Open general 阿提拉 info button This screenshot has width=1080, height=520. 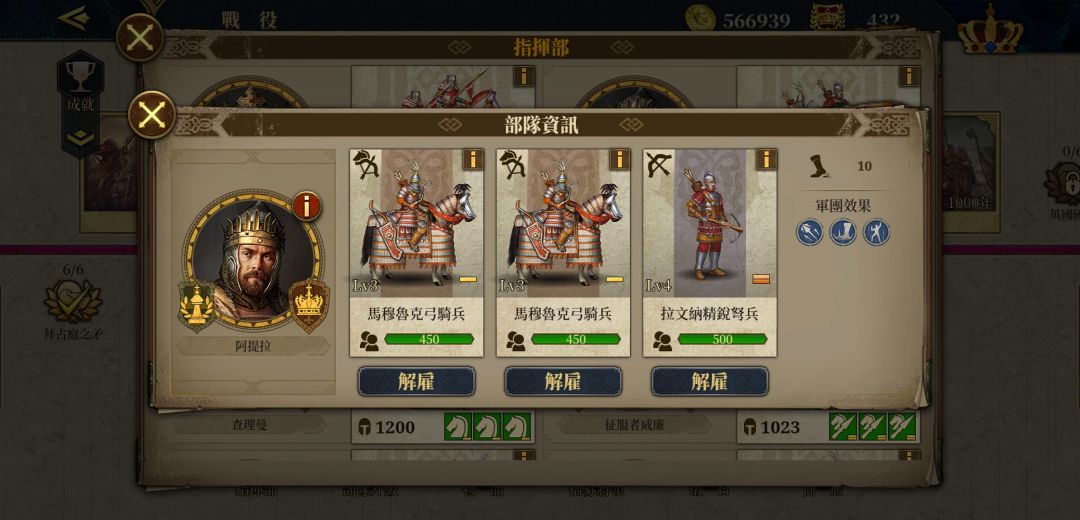click(307, 205)
